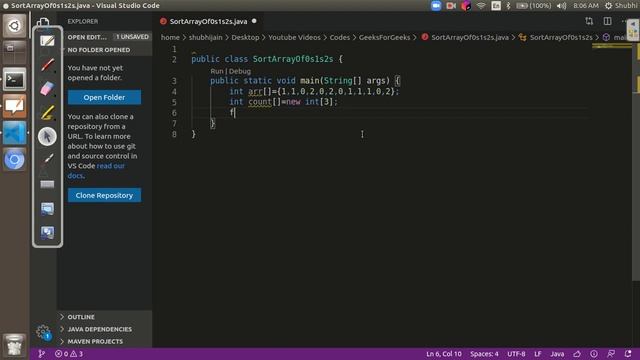Click the bottom screen-capture annotation icon
Viewport: 640px width, 360px height.
[x=47, y=233]
